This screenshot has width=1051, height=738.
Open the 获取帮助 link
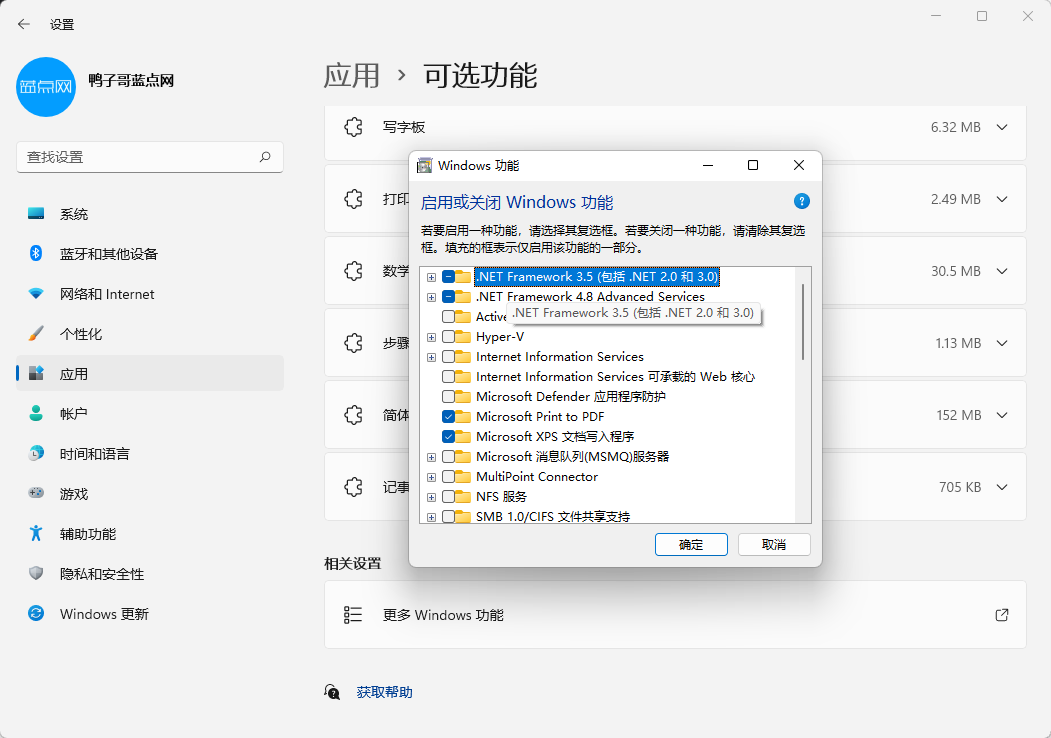pyautogui.click(x=384, y=692)
